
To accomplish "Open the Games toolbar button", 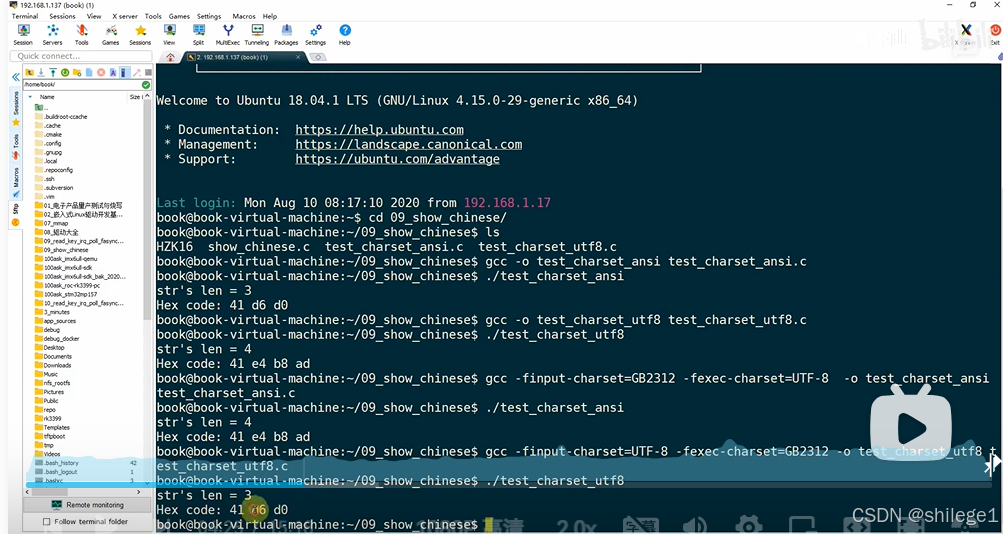I will coord(111,35).
